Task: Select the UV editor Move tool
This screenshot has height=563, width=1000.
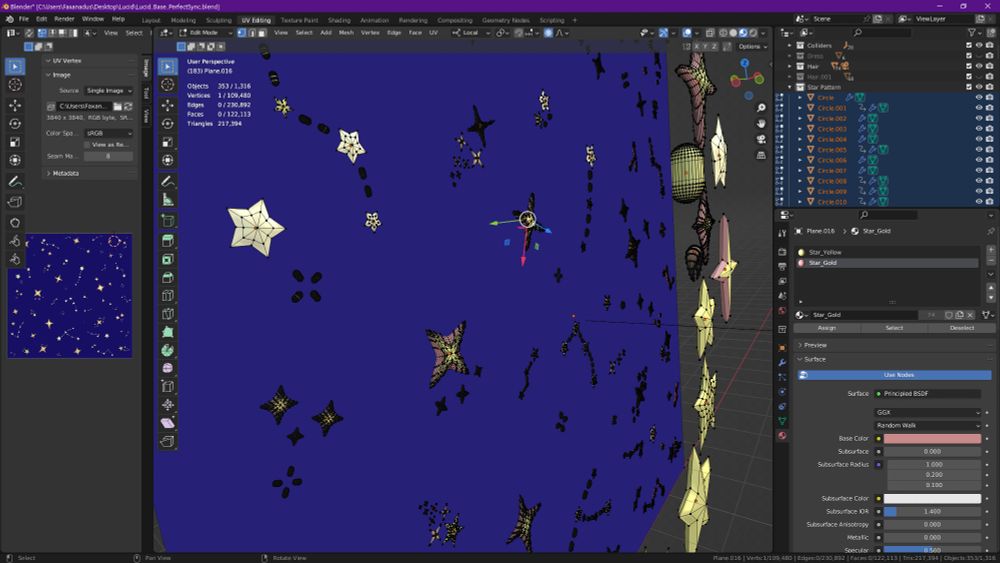Action: (x=15, y=105)
